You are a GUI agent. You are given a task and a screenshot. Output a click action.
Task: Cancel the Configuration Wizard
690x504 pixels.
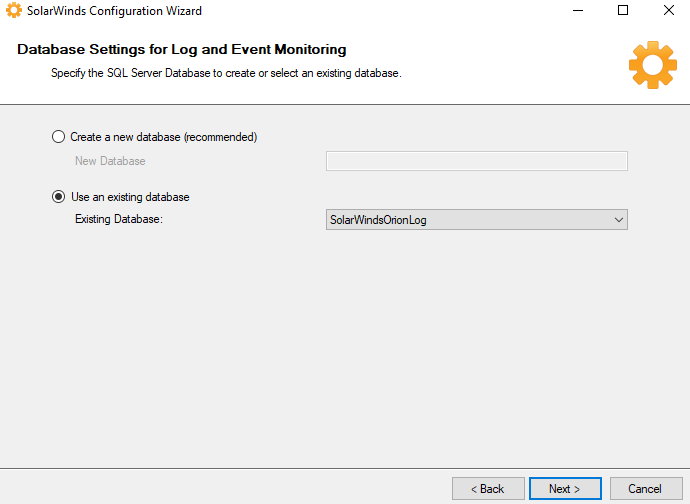646,489
